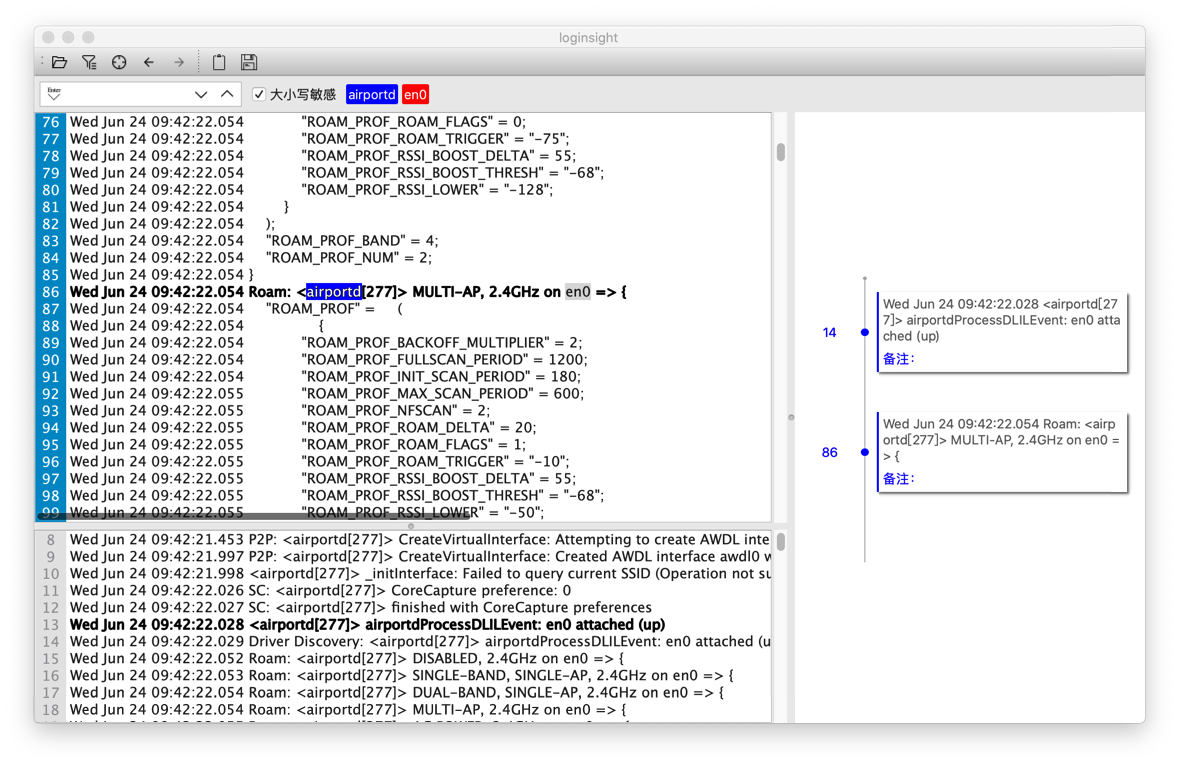Screen dimensions: 1179x765
Task: Click the red en0 keyword tag
Action: pyautogui.click(x=415, y=95)
